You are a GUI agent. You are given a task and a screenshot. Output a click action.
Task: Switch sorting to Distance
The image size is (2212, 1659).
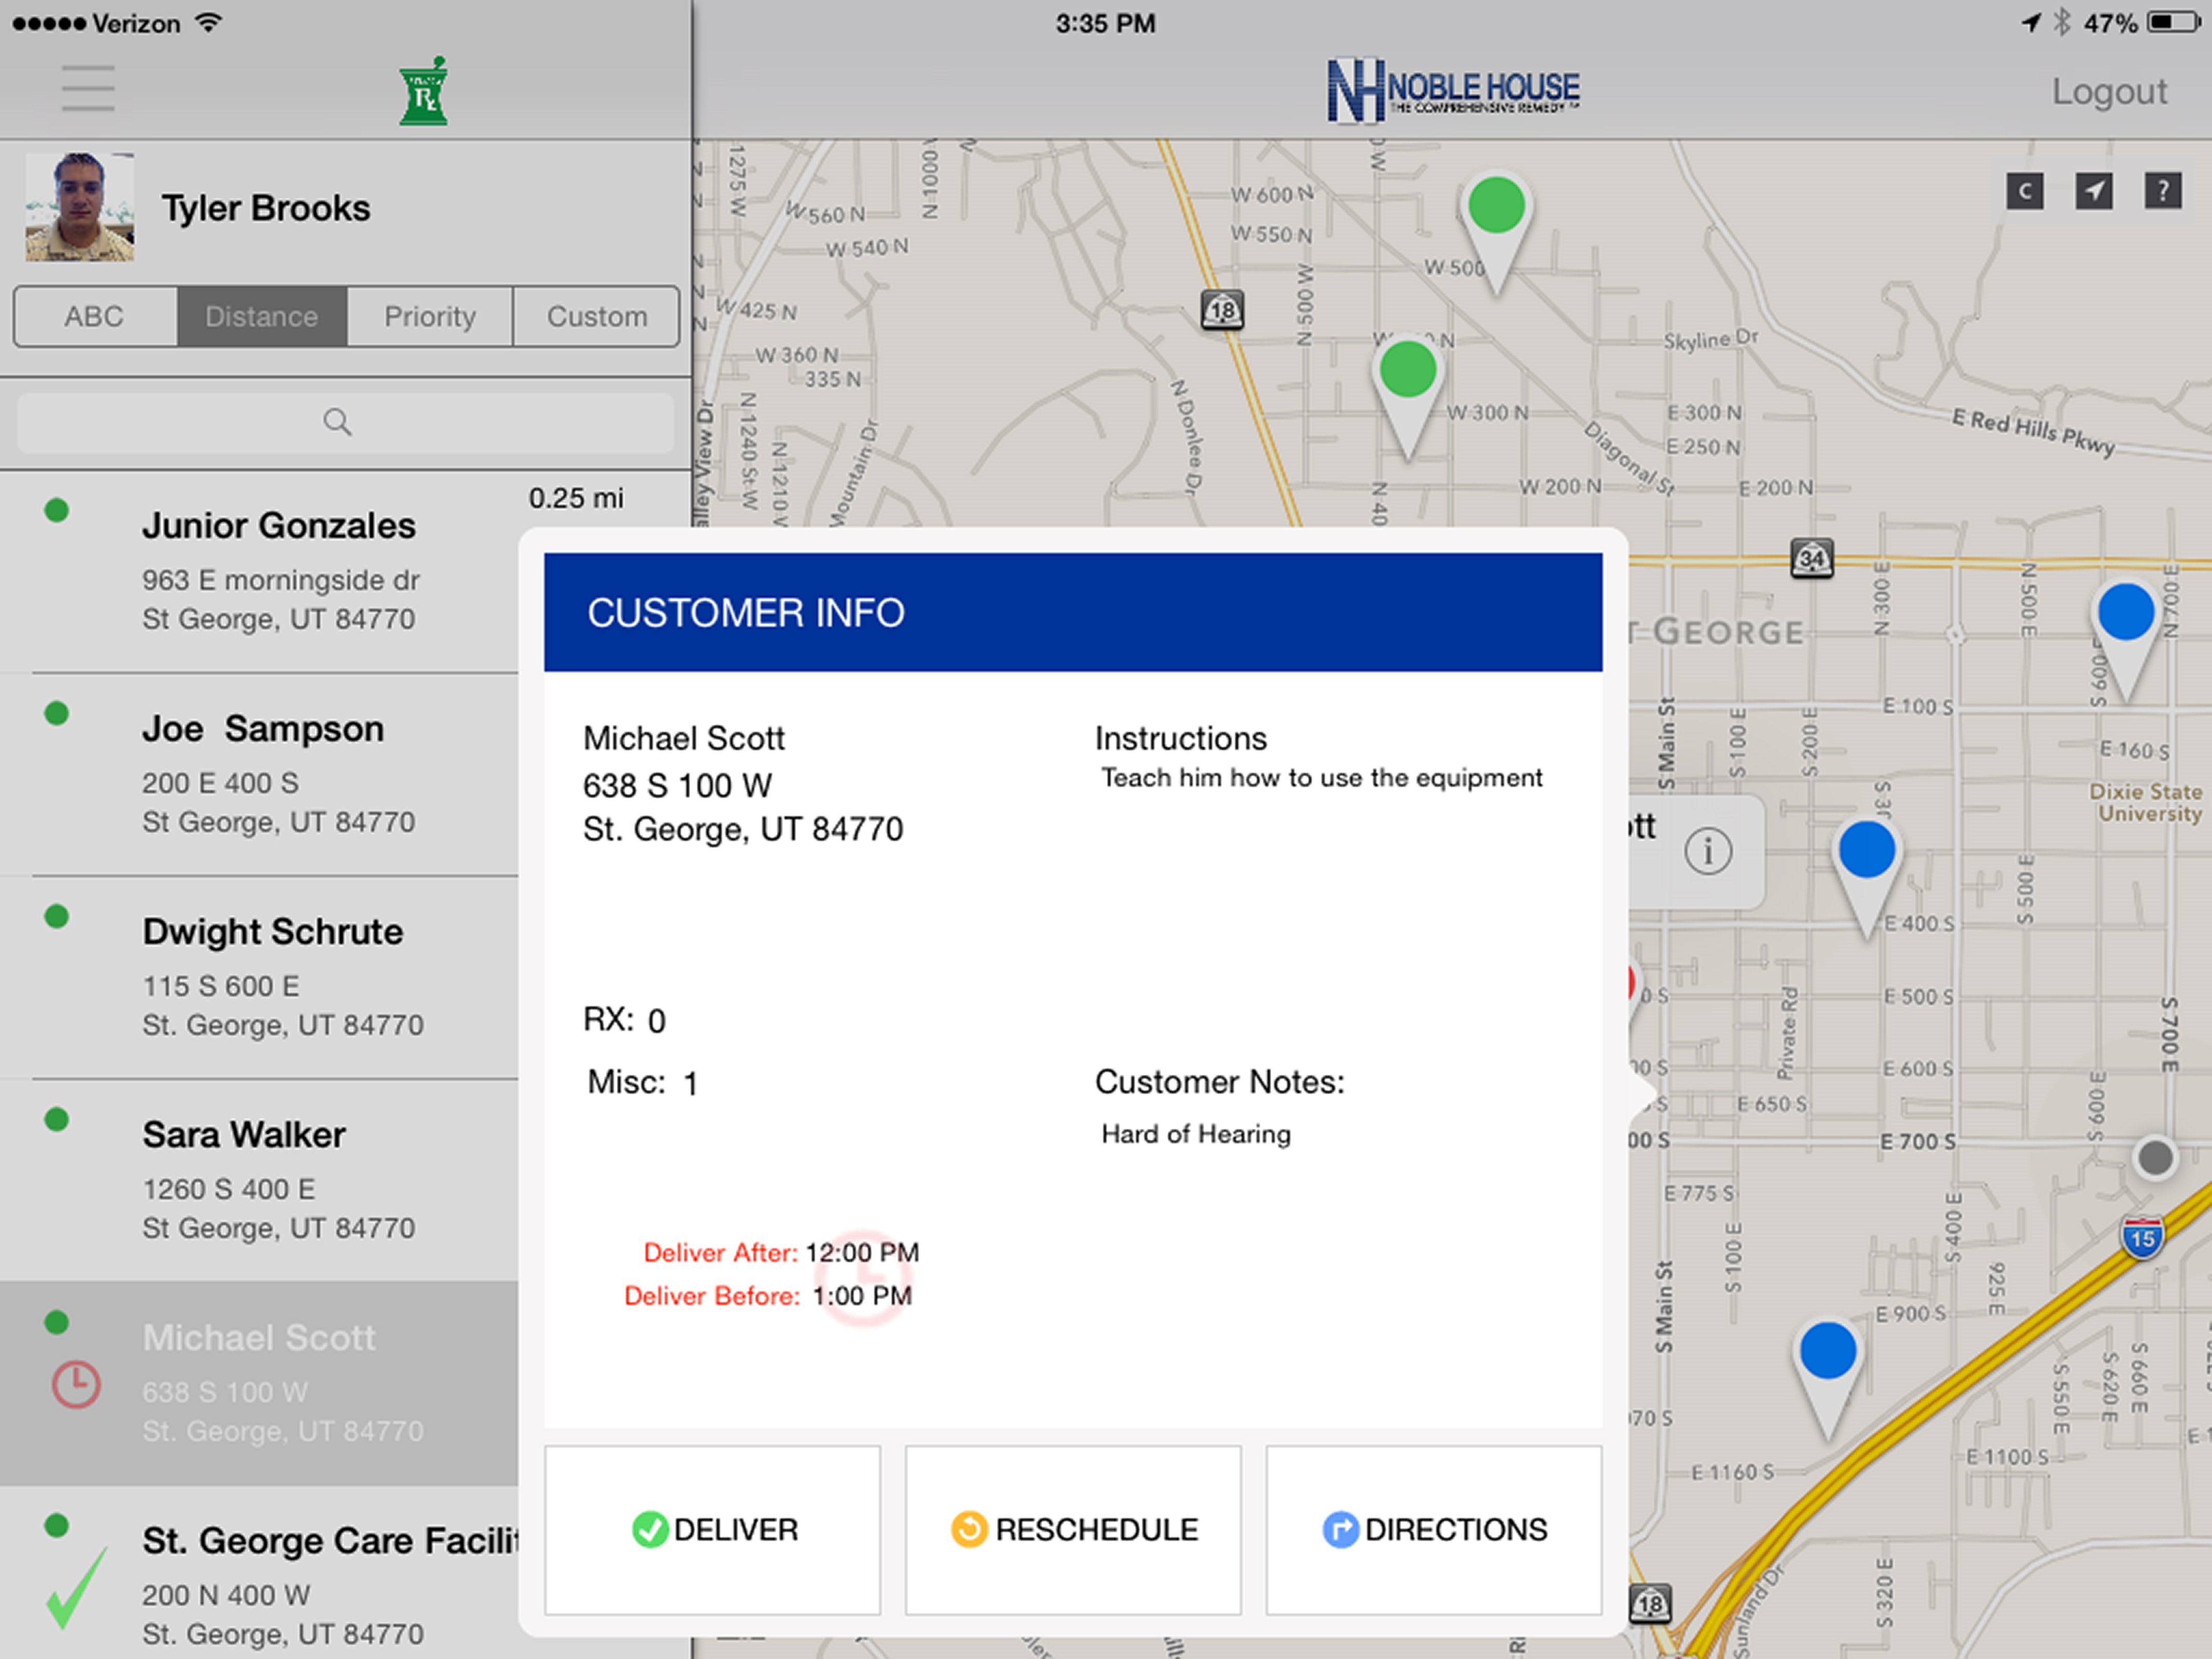(x=262, y=317)
